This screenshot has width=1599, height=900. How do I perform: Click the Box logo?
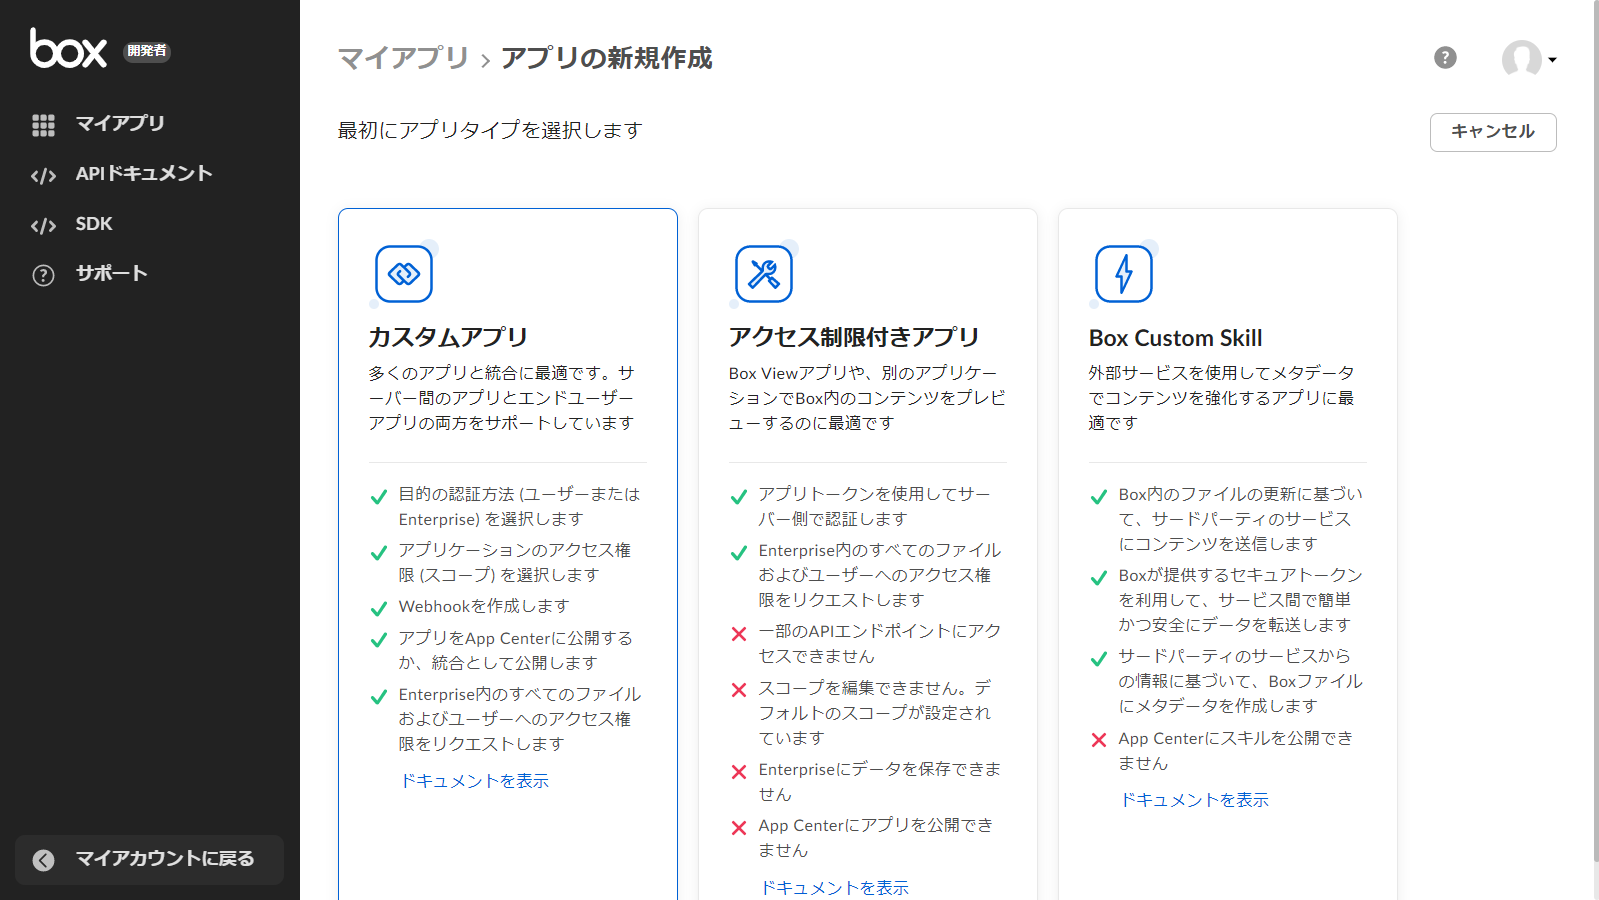point(68,48)
